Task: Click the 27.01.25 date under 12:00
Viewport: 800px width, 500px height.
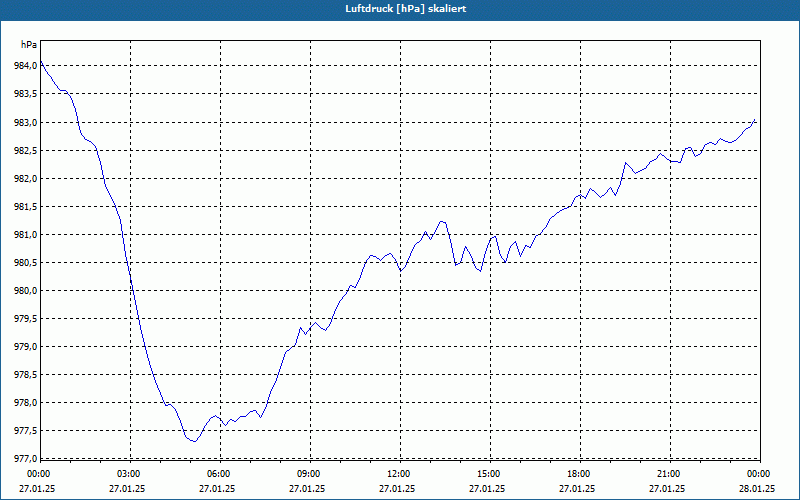Action: (397, 488)
